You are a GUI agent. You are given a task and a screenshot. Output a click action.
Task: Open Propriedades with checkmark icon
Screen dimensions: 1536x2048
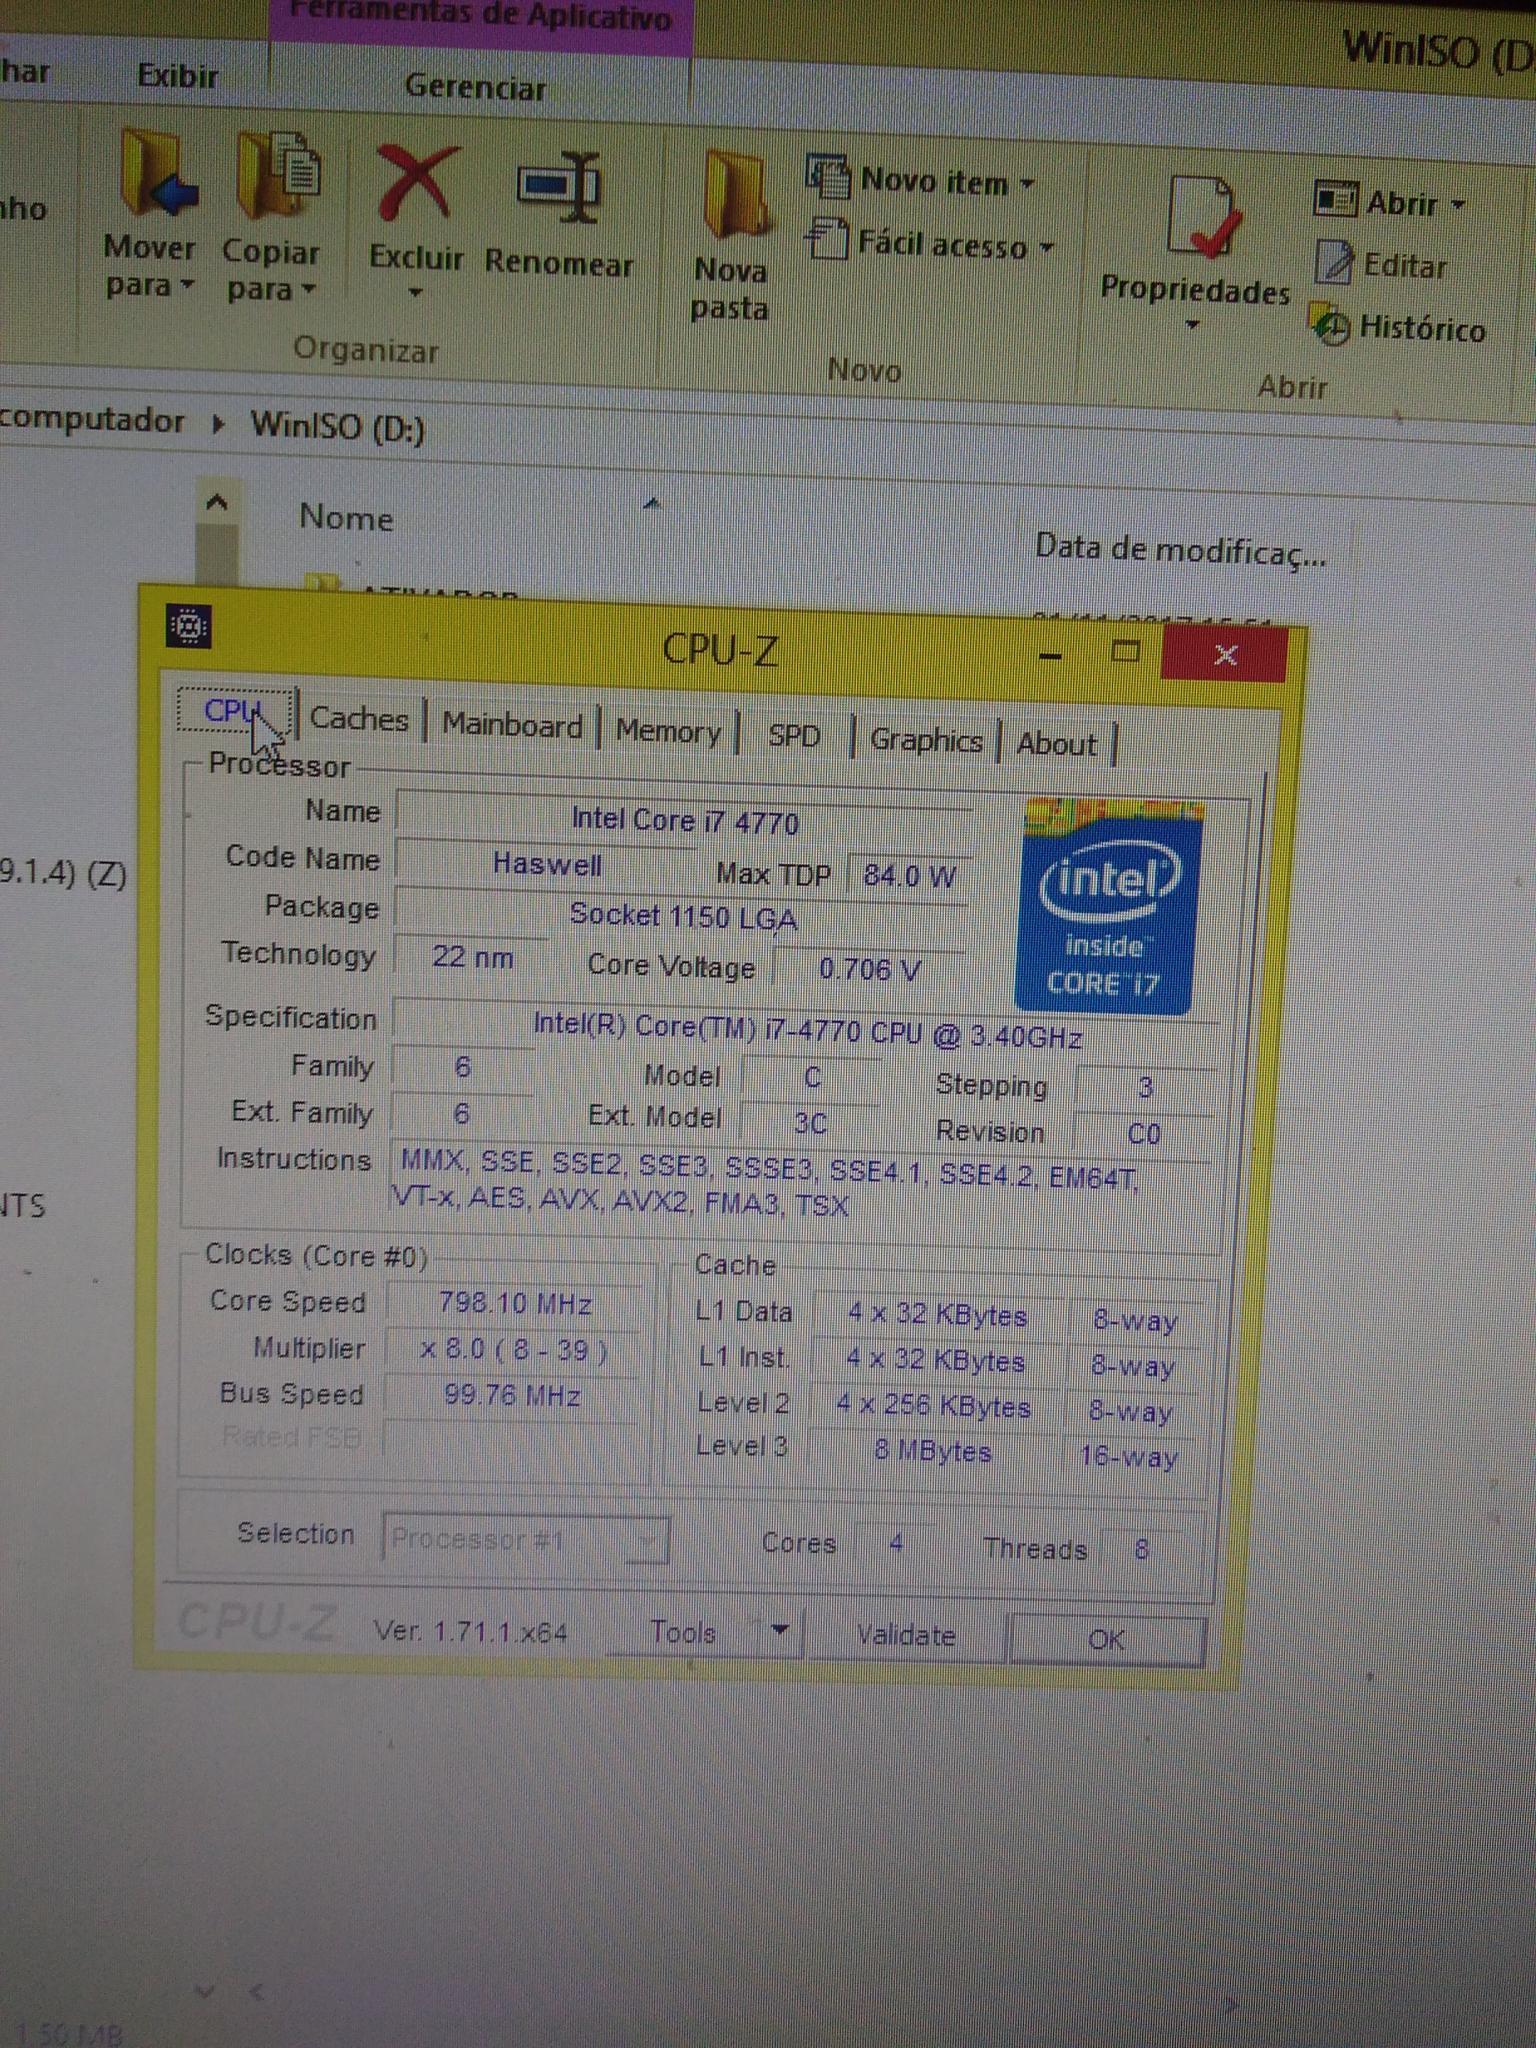click(x=1203, y=218)
